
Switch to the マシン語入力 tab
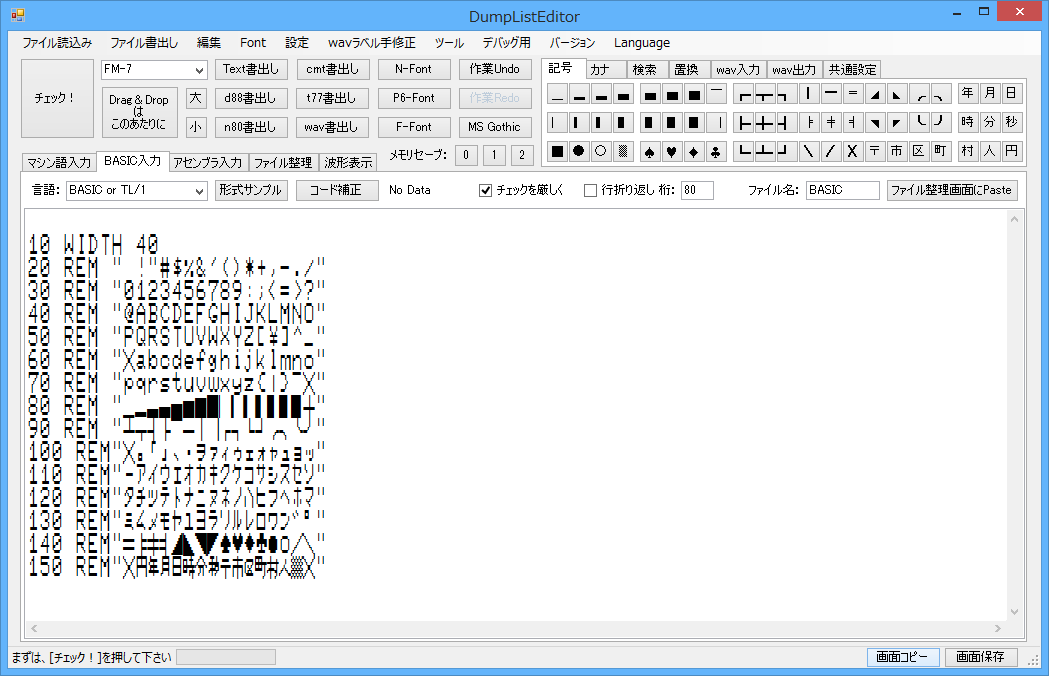(59, 163)
